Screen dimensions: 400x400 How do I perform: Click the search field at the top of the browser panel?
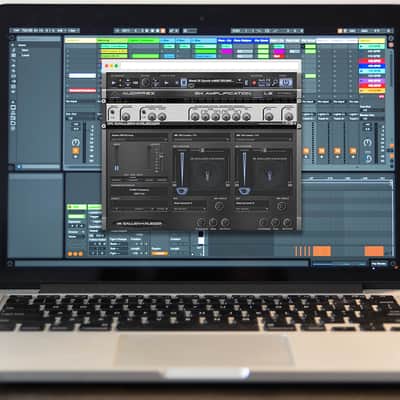39,38
